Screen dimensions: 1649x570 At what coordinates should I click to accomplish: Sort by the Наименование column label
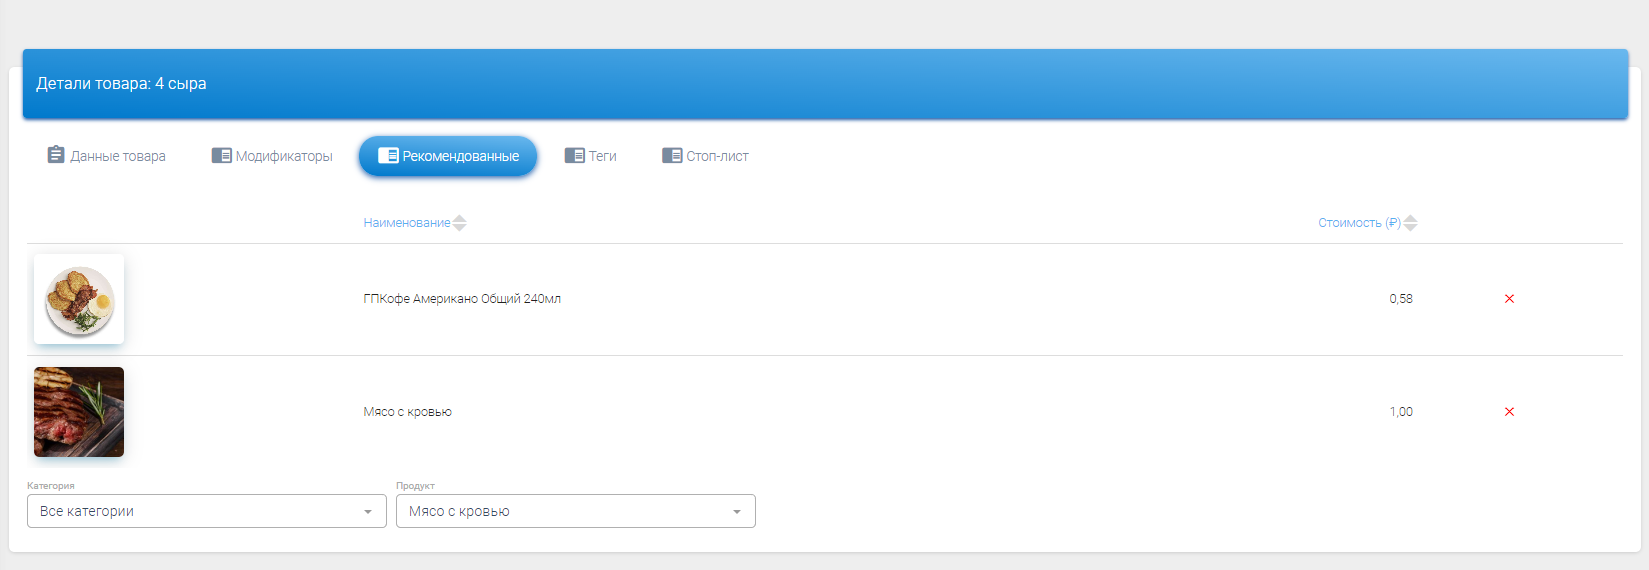[406, 223]
